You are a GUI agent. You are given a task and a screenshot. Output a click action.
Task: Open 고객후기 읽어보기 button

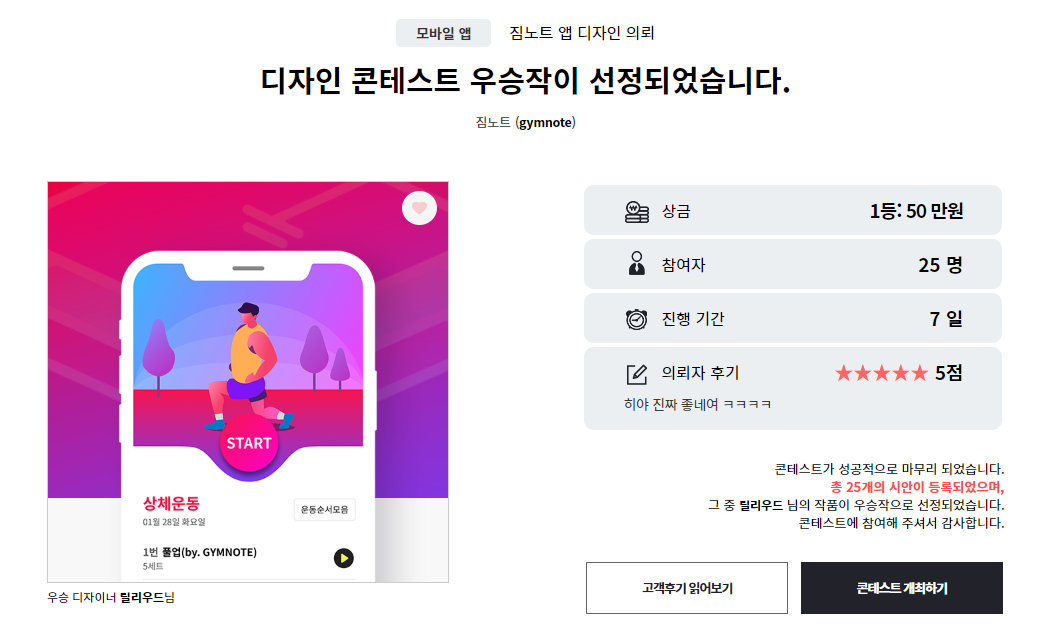point(686,588)
